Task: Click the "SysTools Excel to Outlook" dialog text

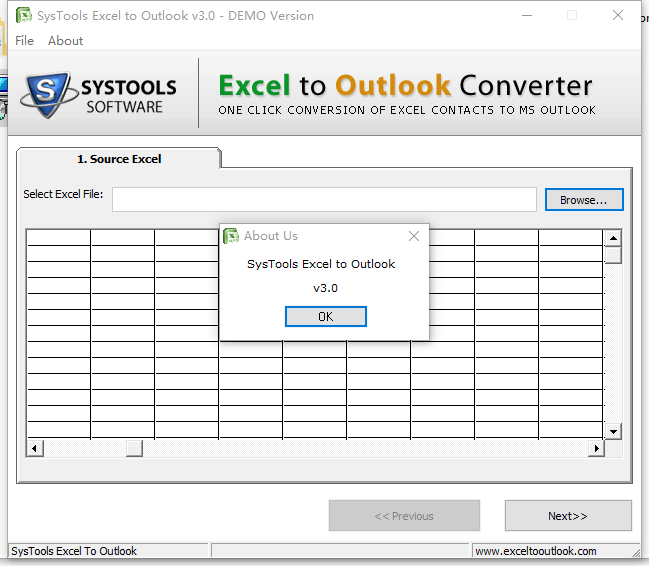Action: point(321,264)
